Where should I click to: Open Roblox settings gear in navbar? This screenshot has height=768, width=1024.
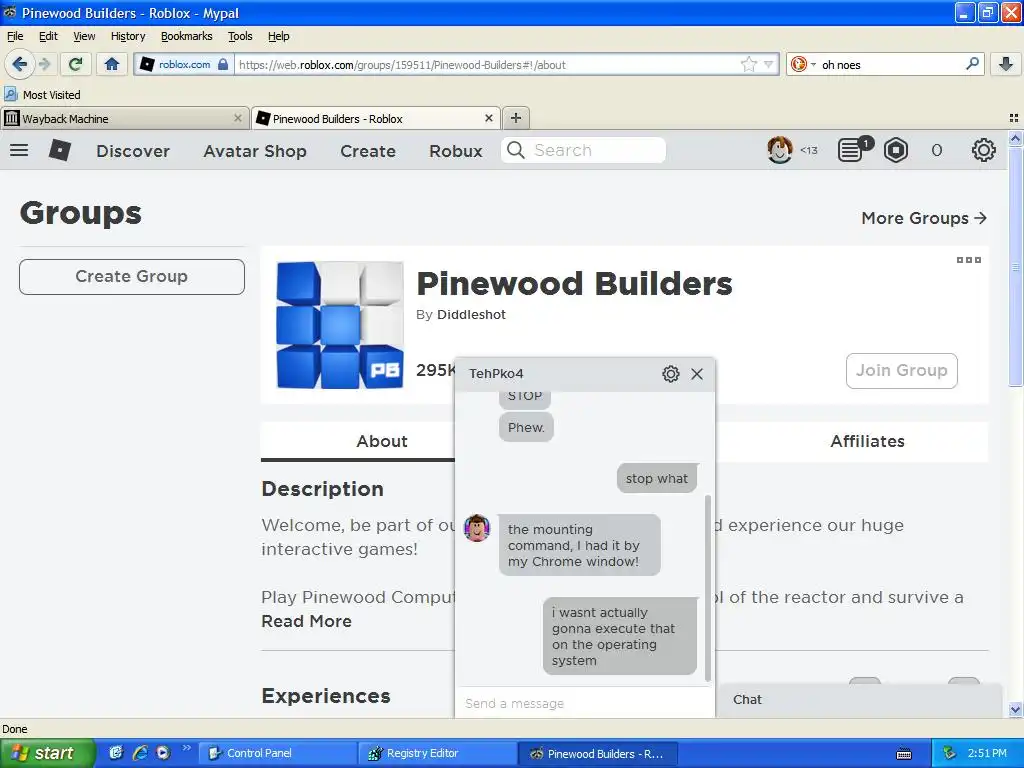pyautogui.click(x=984, y=150)
